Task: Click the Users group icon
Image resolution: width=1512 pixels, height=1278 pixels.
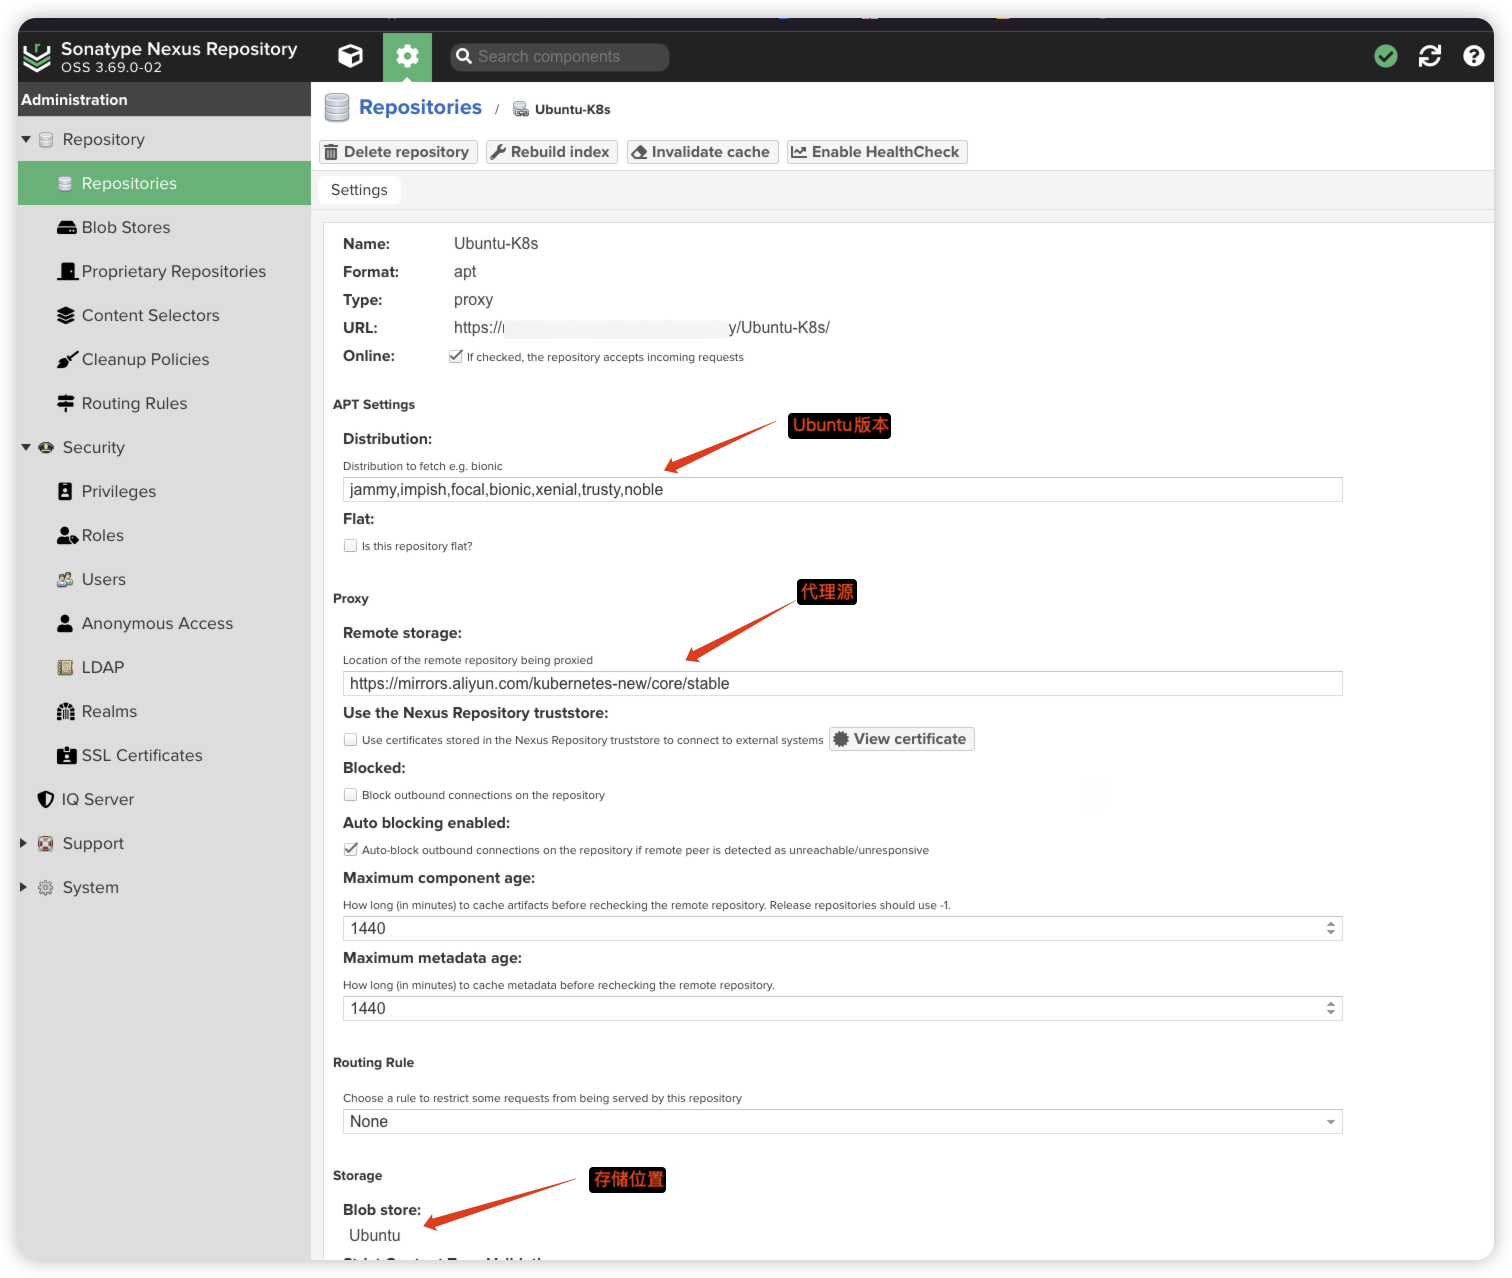Action: click(65, 579)
